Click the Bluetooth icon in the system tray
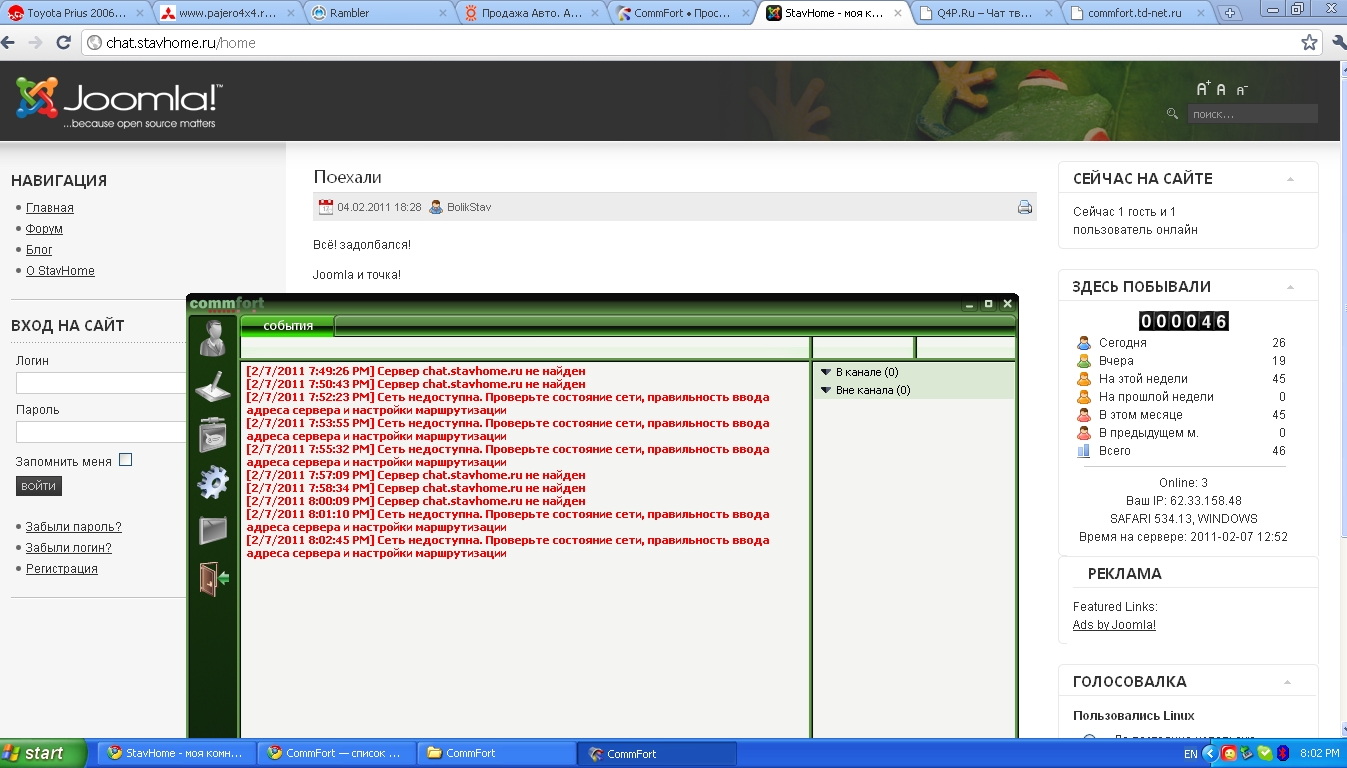Screen dimensions: 1347x768 pyautogui.click(x=1282, y=753)
